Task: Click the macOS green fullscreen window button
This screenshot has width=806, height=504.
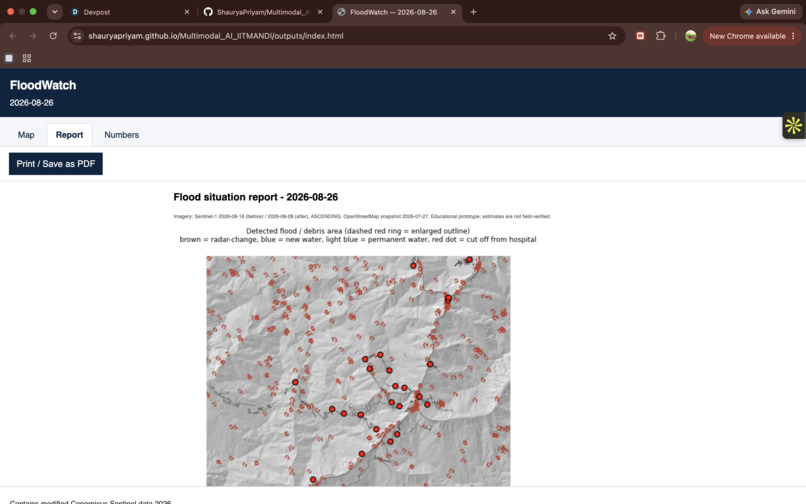Action: [x=33, y=11]
